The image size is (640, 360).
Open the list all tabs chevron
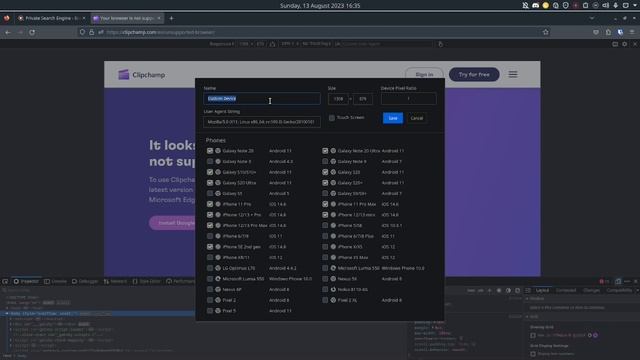pyautogui.click(x=592, y=18)
